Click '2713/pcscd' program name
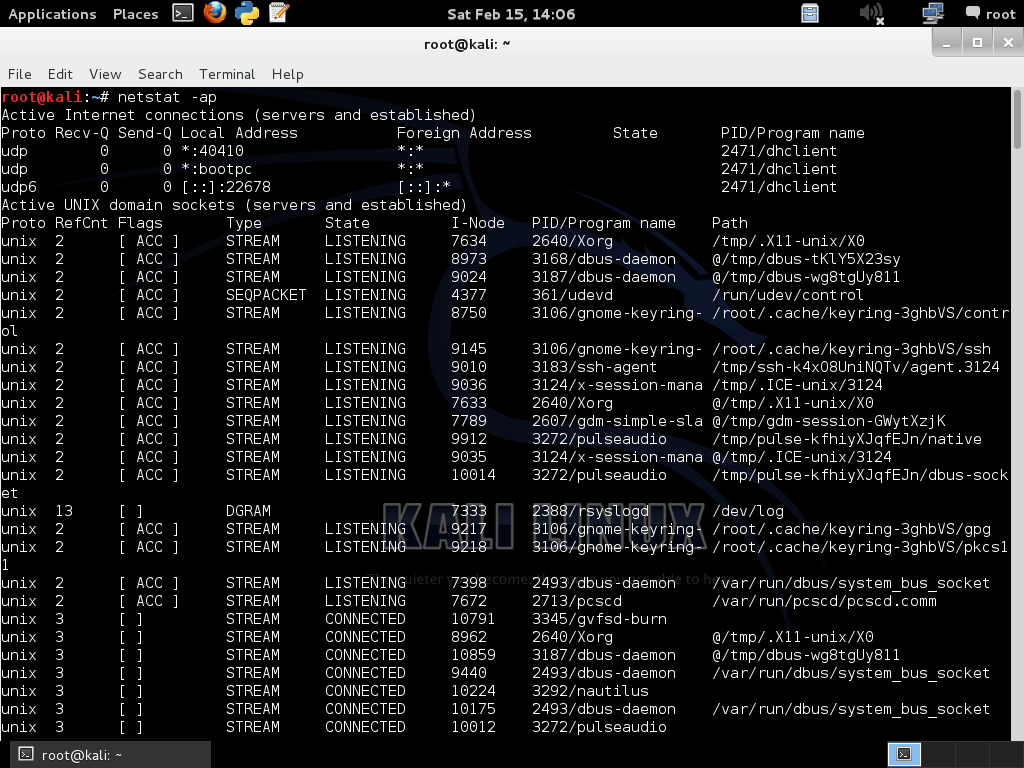 [x=577, y=601]
